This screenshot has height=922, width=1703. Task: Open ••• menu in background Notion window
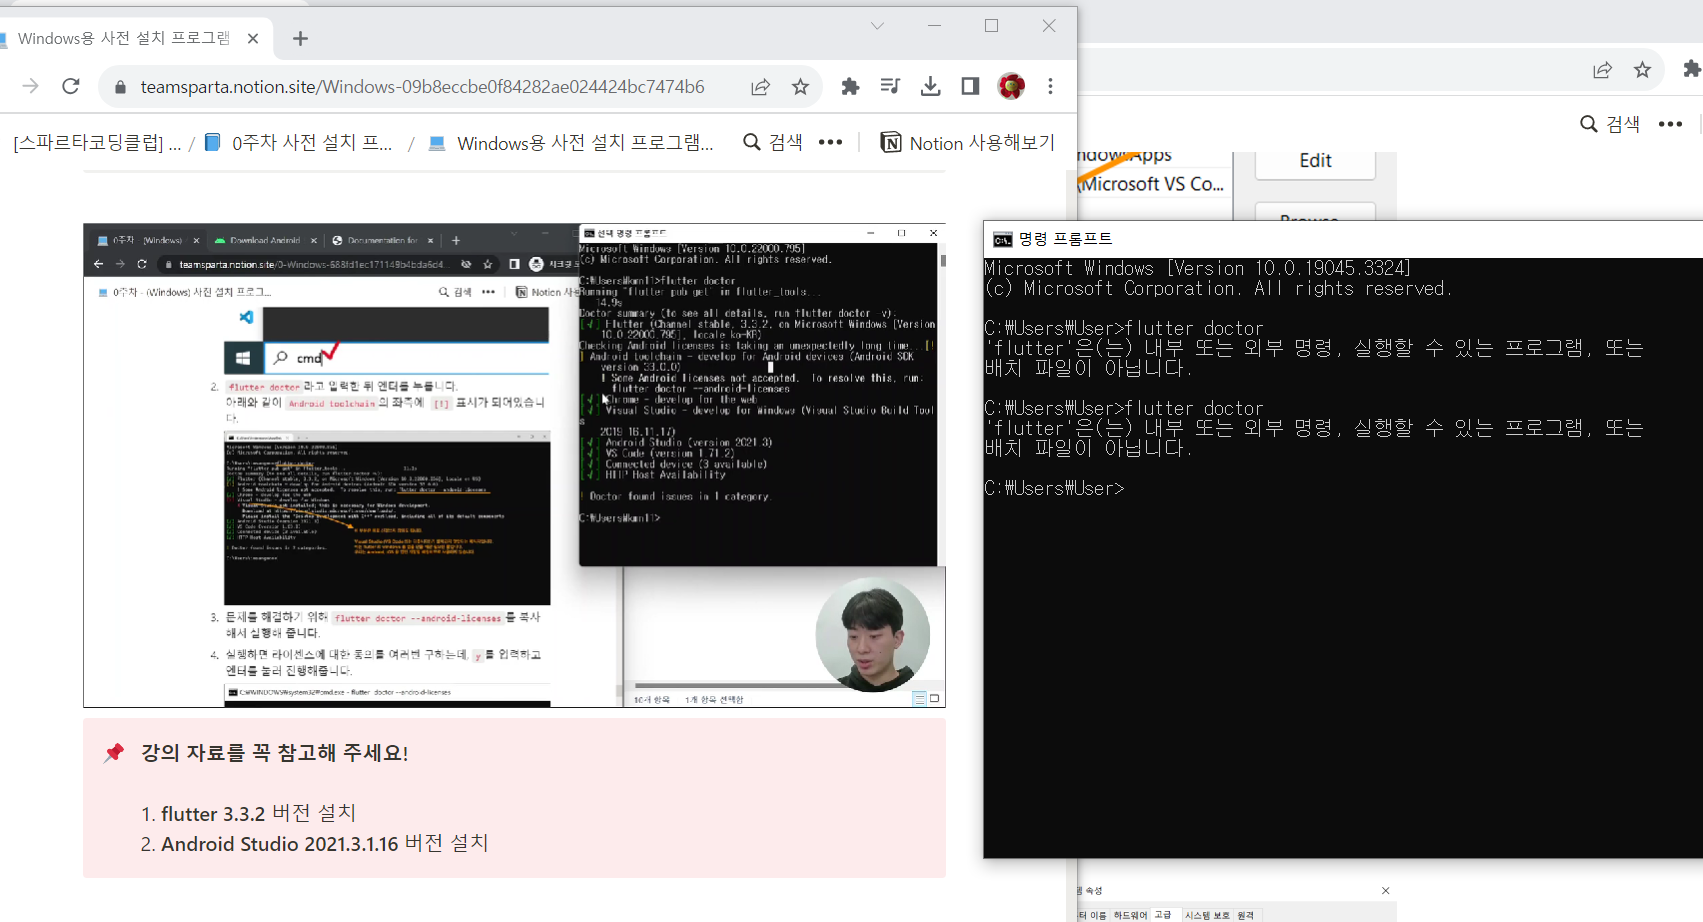(1670, 124)
